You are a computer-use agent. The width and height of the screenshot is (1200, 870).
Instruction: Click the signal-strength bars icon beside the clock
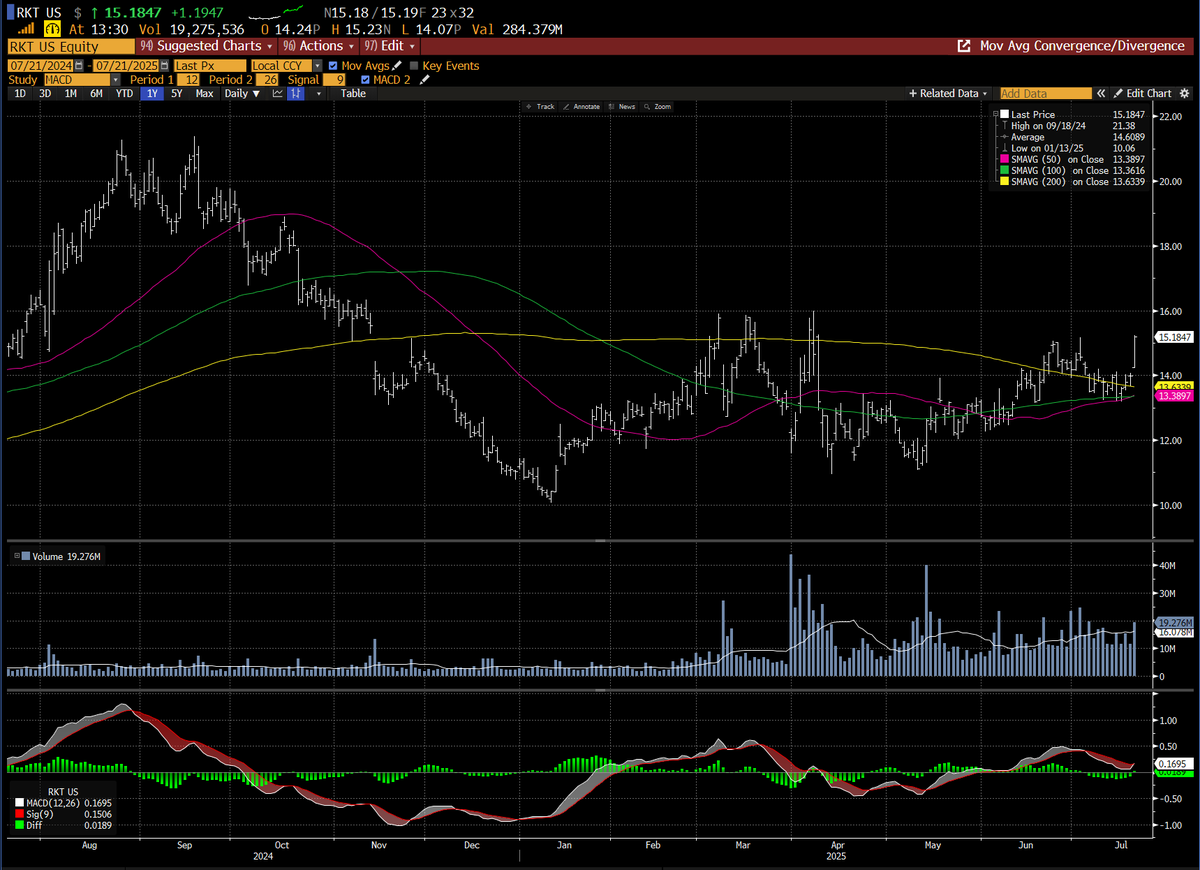point(26,29)
